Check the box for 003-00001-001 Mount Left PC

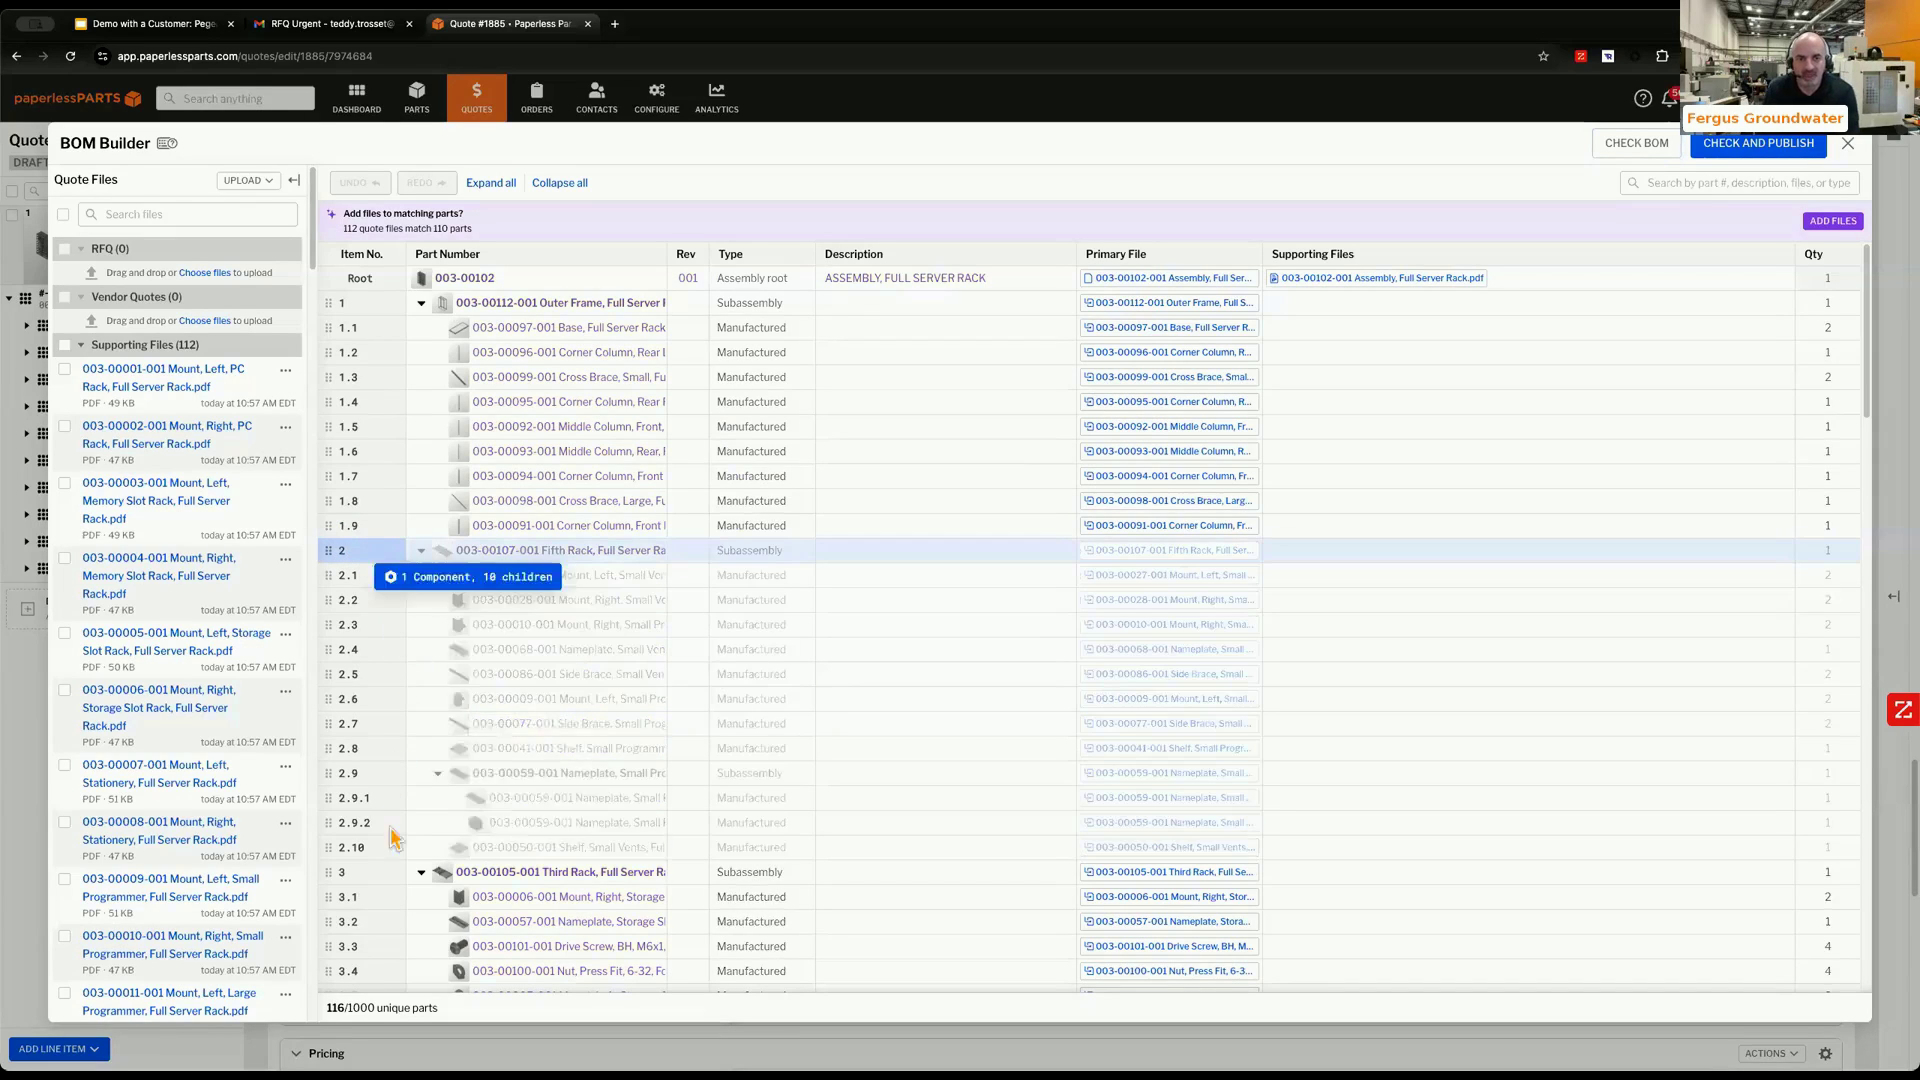coord(64,369)
